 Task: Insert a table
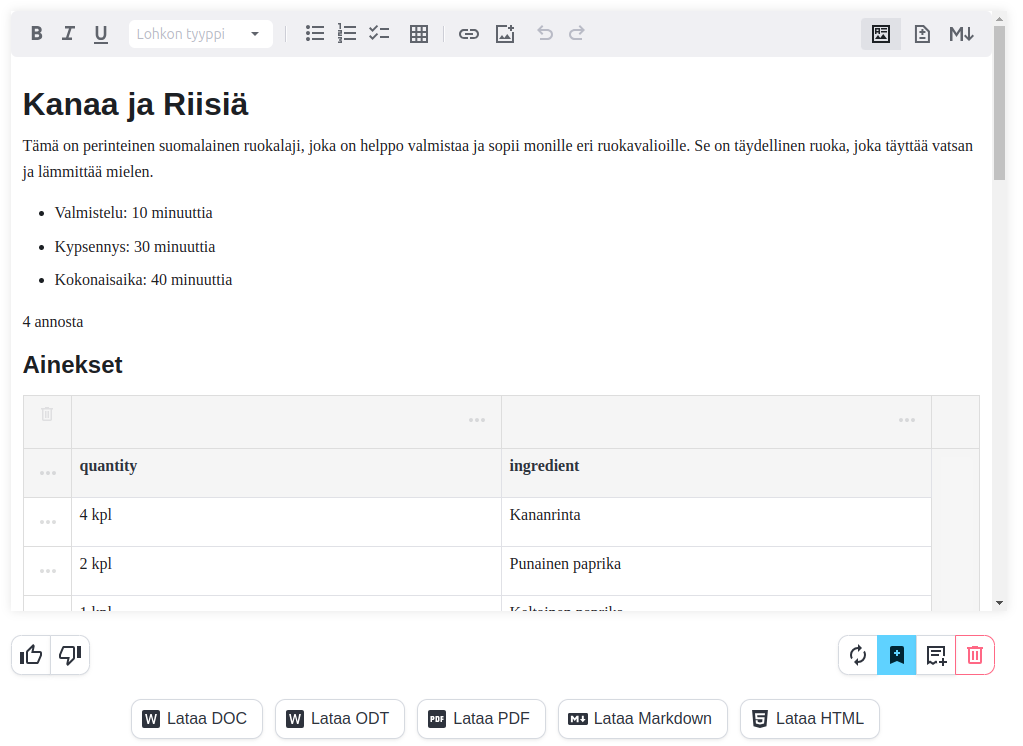tap(419, 34)
